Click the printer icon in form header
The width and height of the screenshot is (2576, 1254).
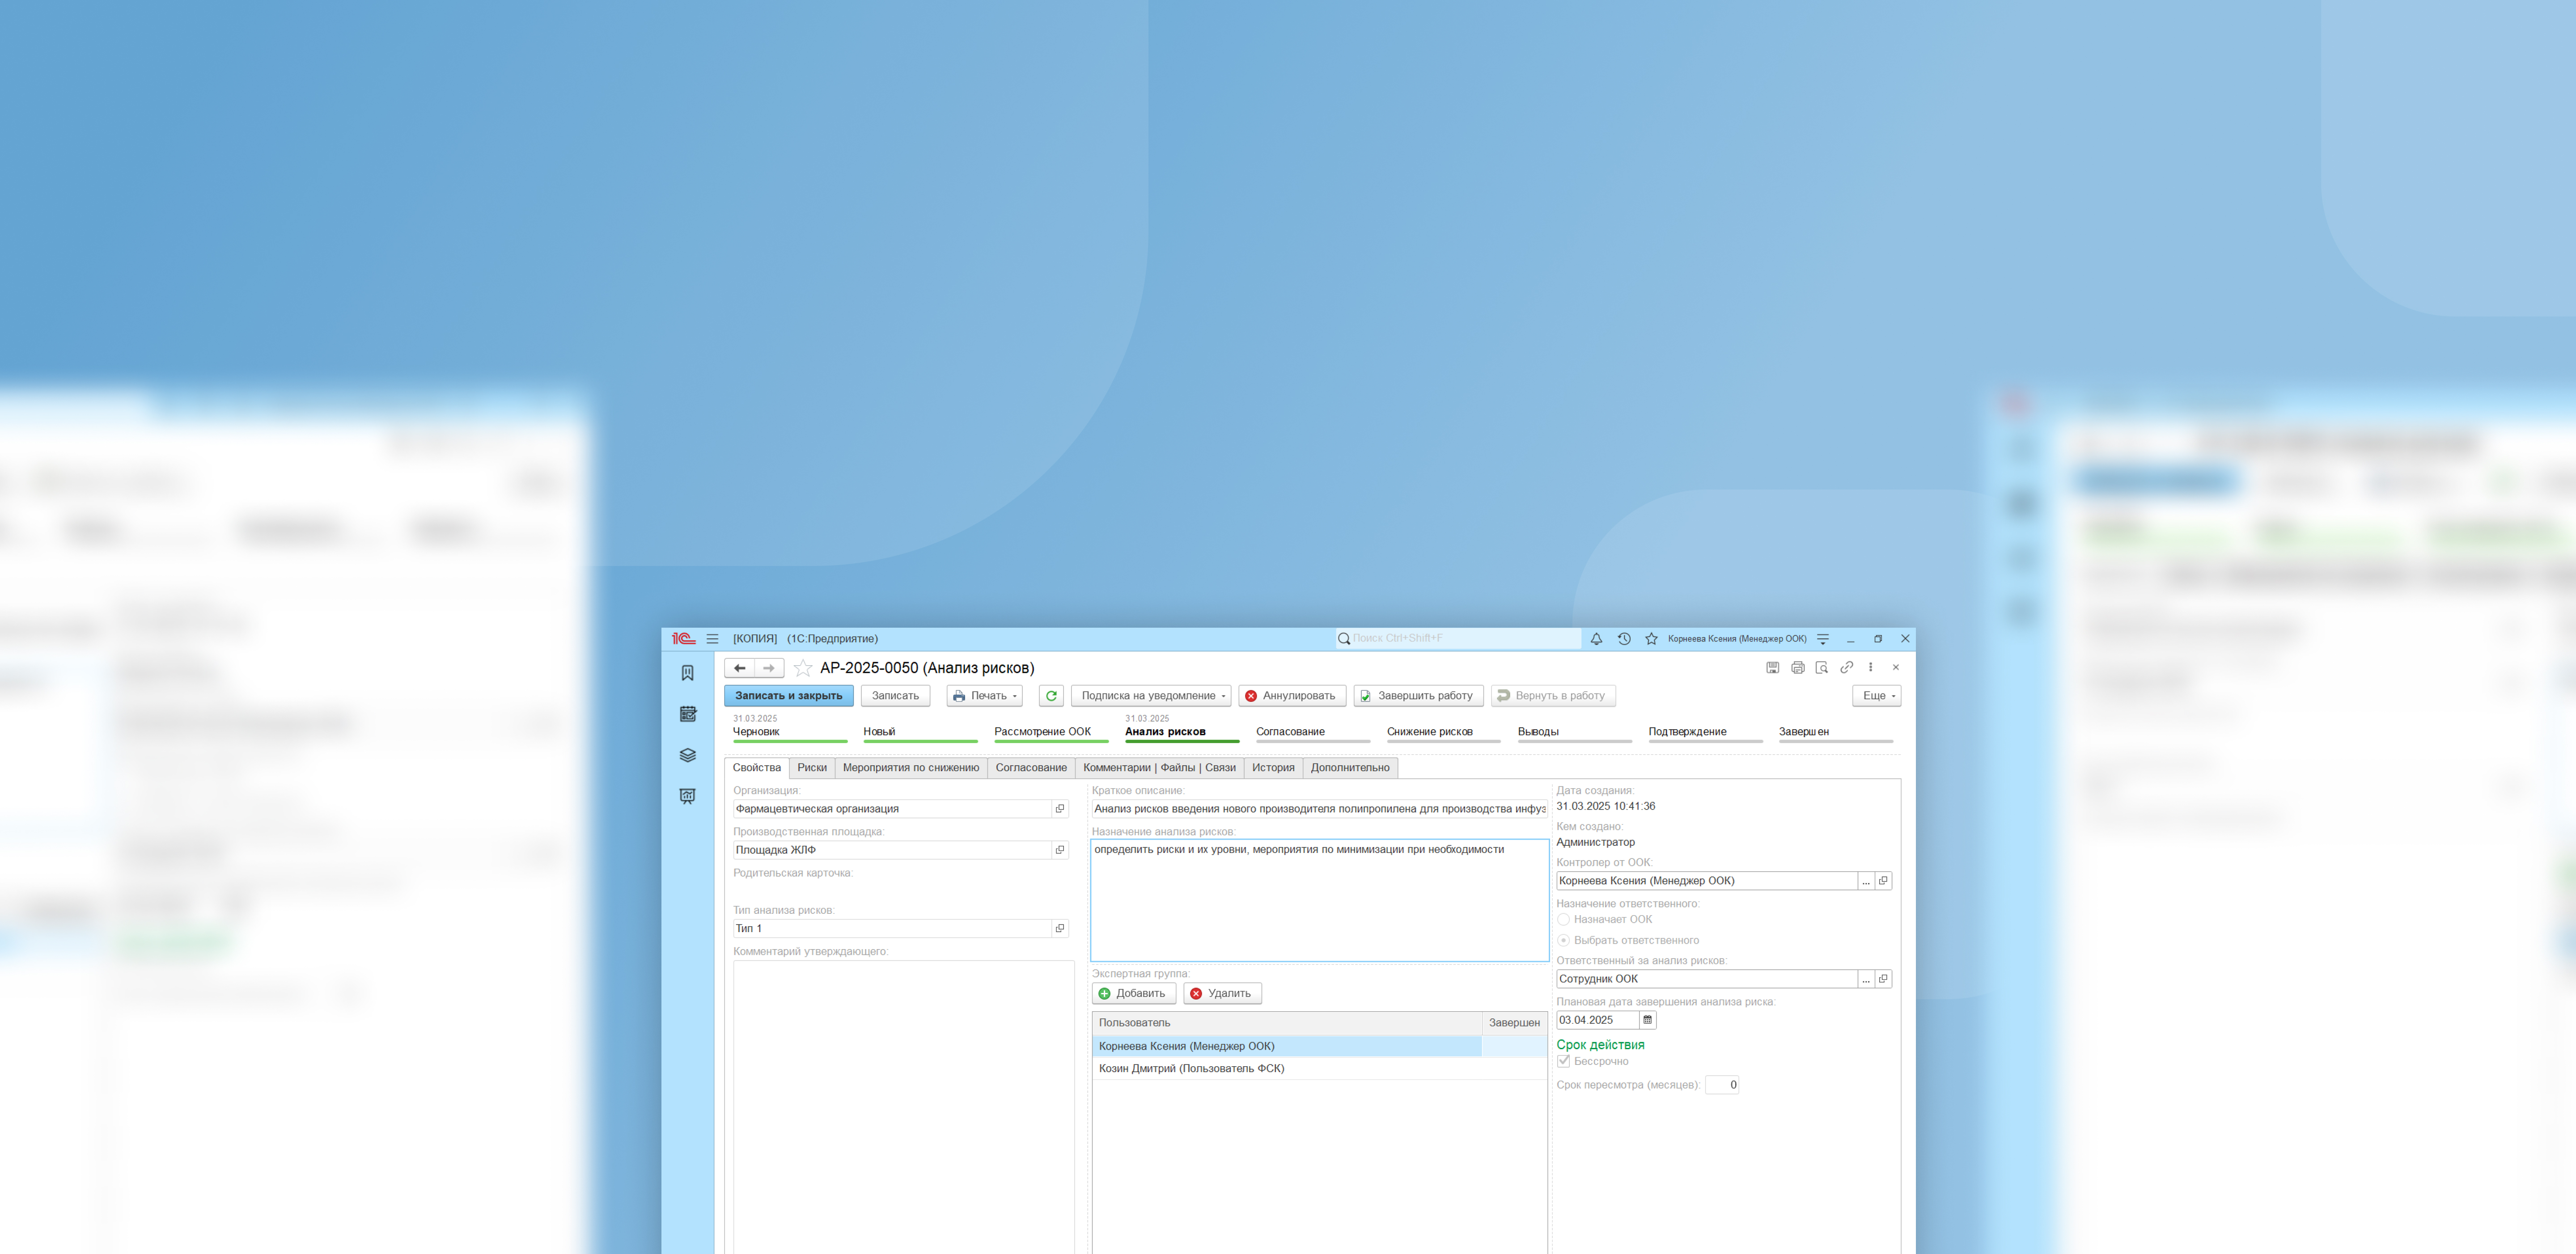[1797, 667]
